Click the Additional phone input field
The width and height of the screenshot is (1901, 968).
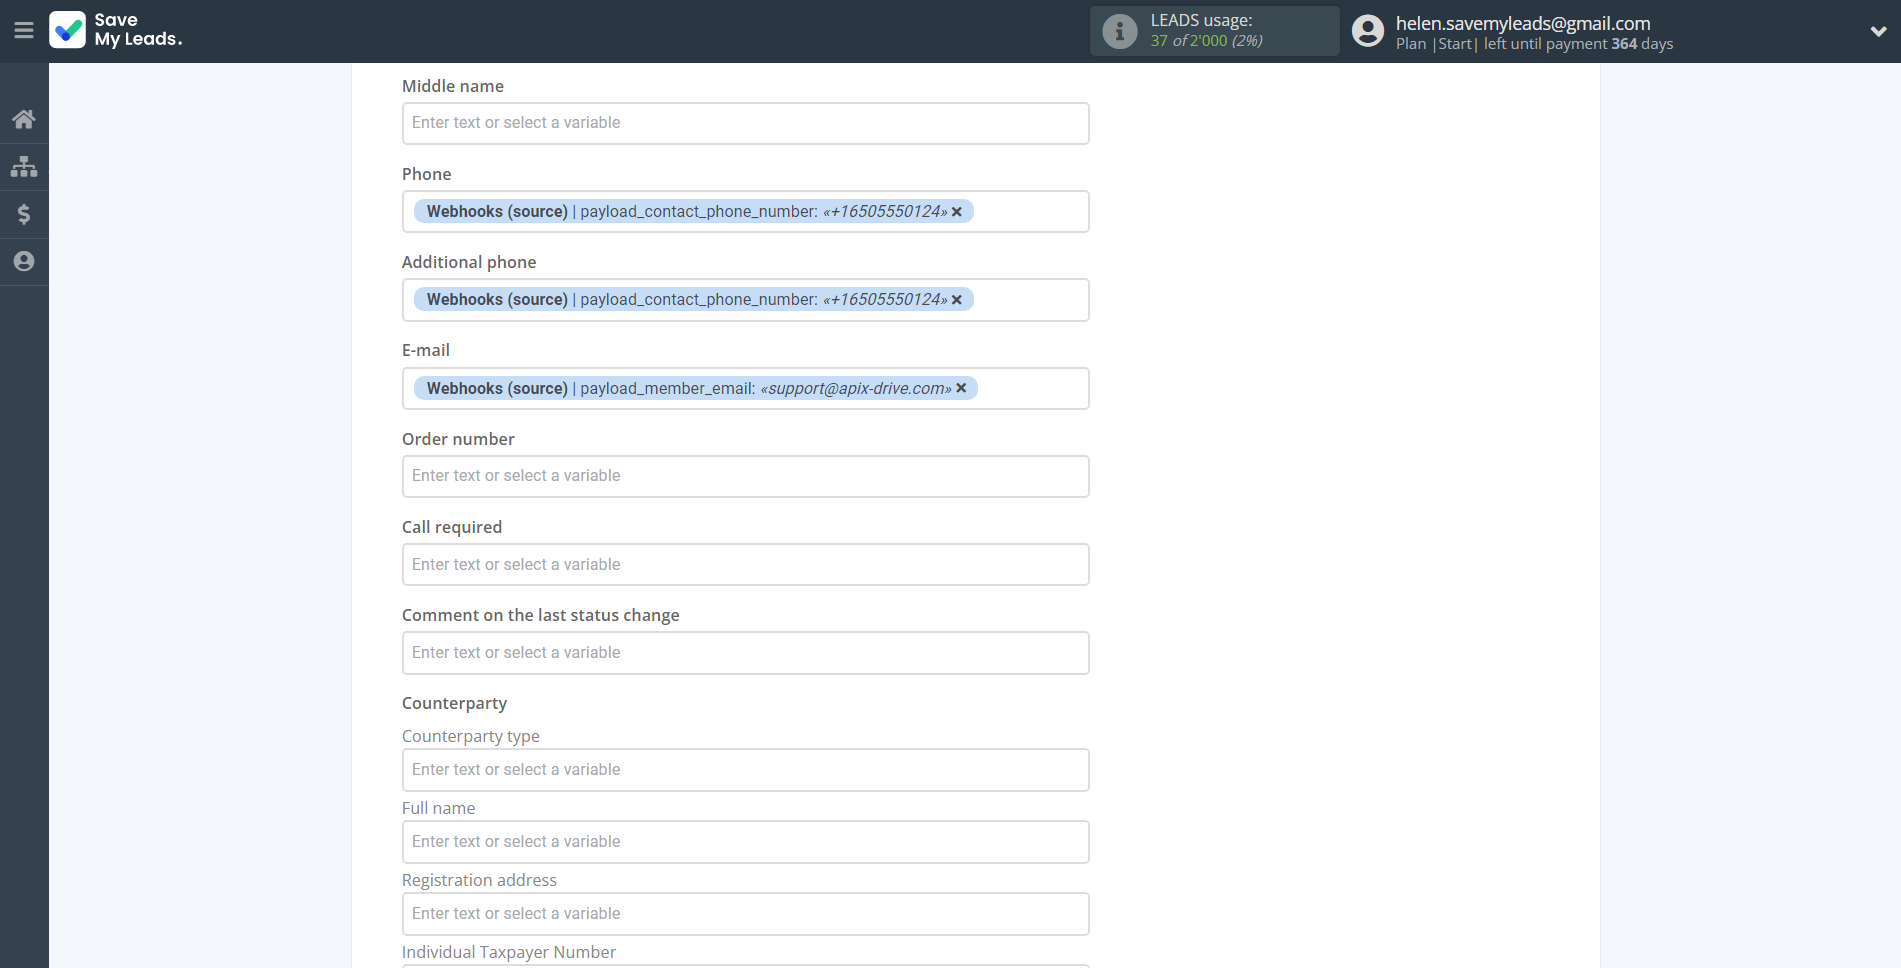[x=745, y=300]
